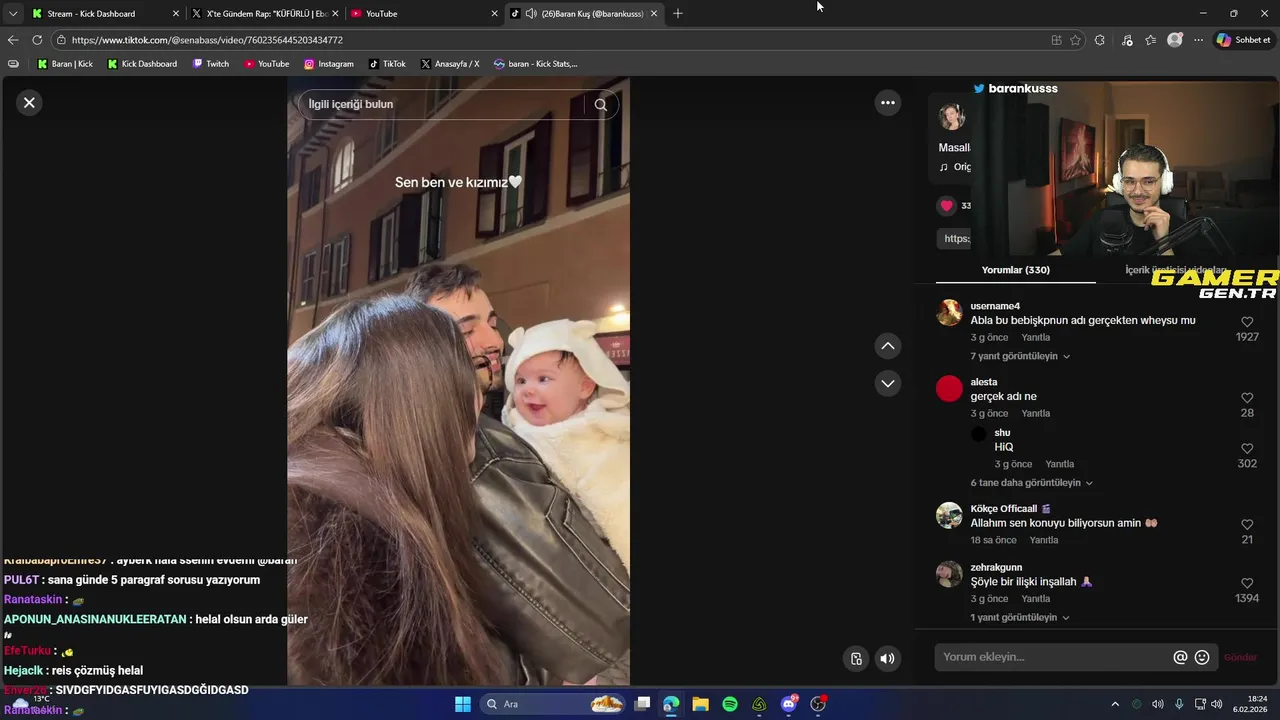The height and width of the screenshot is (720, 1280).
Task: Click the İlgili içeriği bulun search field
Action: (440, 104)
